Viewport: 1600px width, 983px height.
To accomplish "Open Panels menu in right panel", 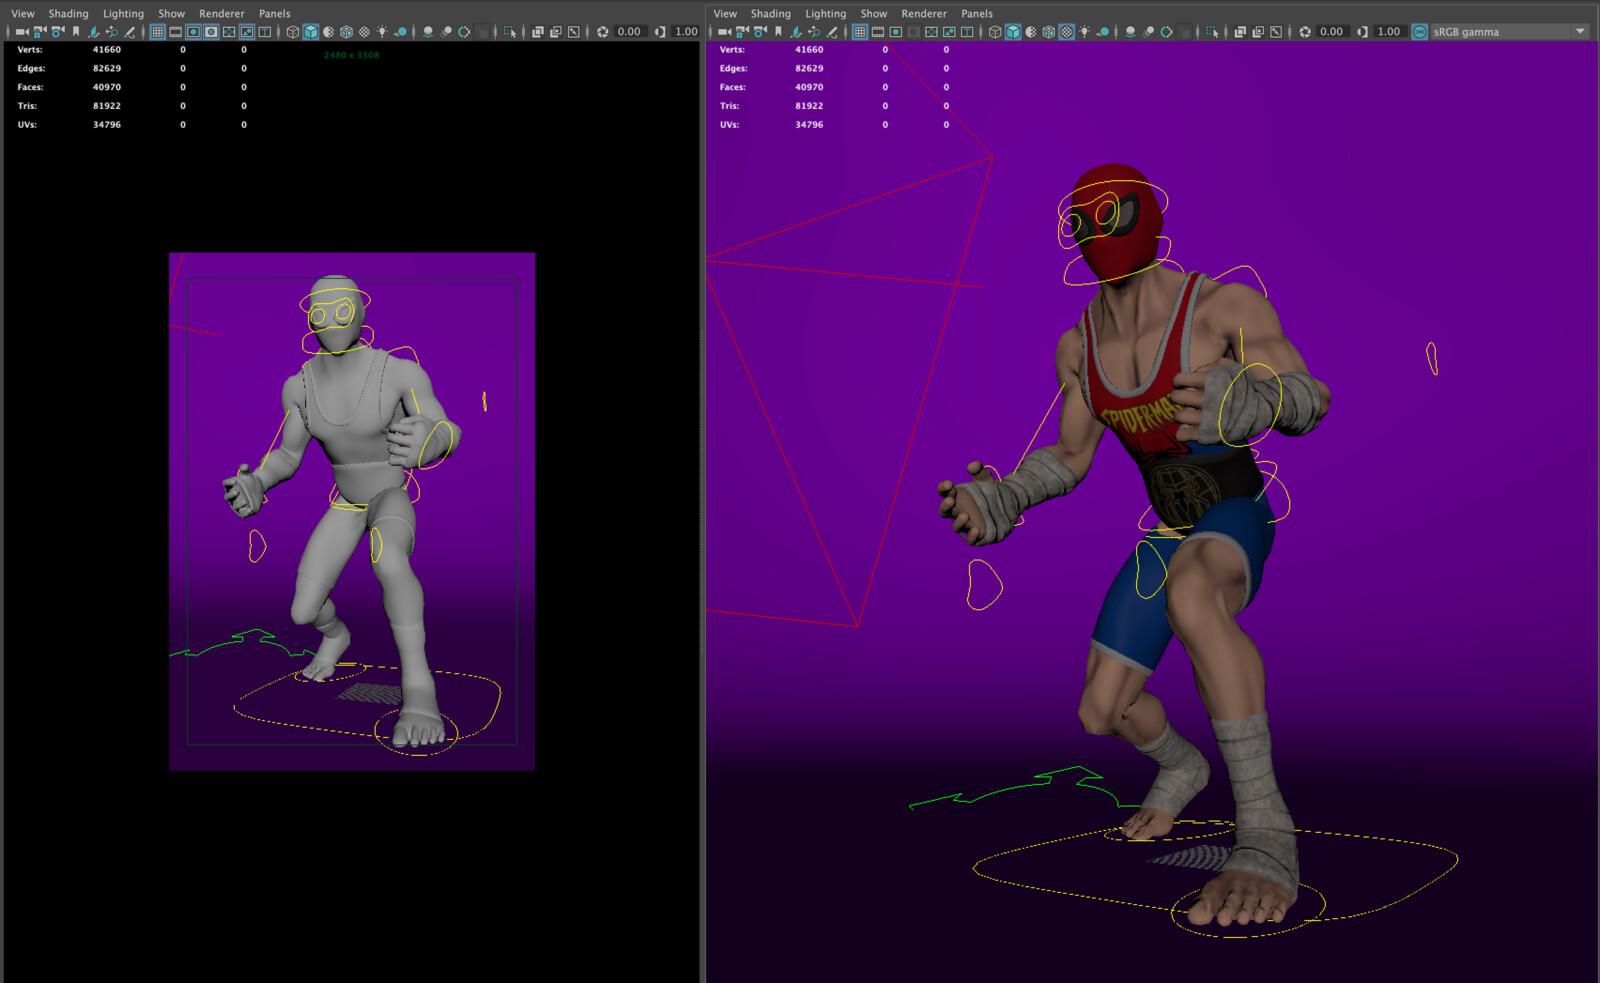I will [x=977, y=14].
